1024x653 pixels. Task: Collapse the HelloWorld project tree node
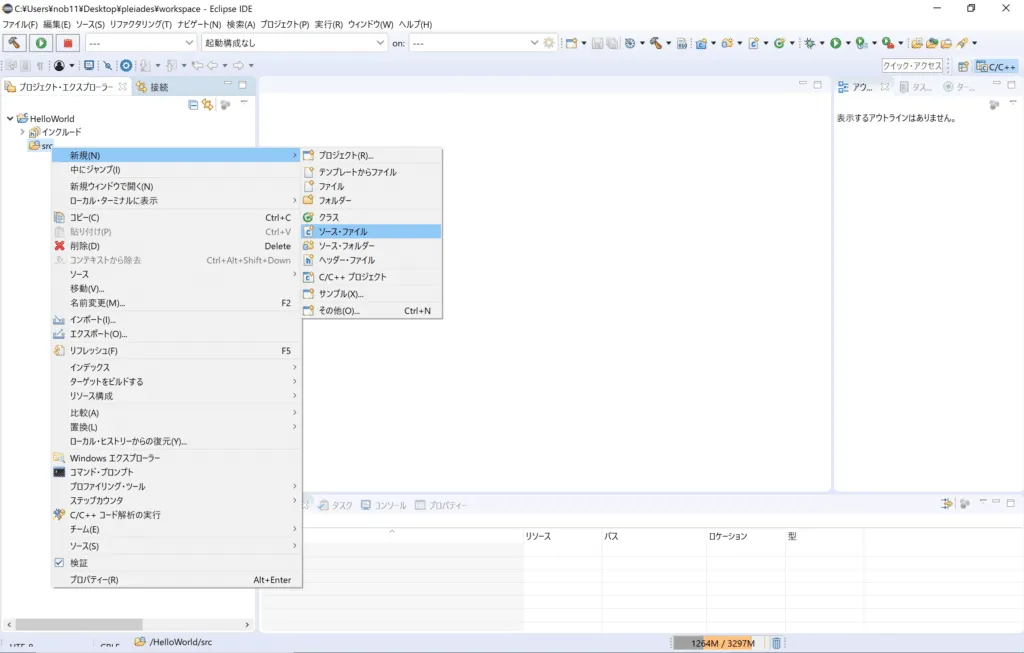10,118
